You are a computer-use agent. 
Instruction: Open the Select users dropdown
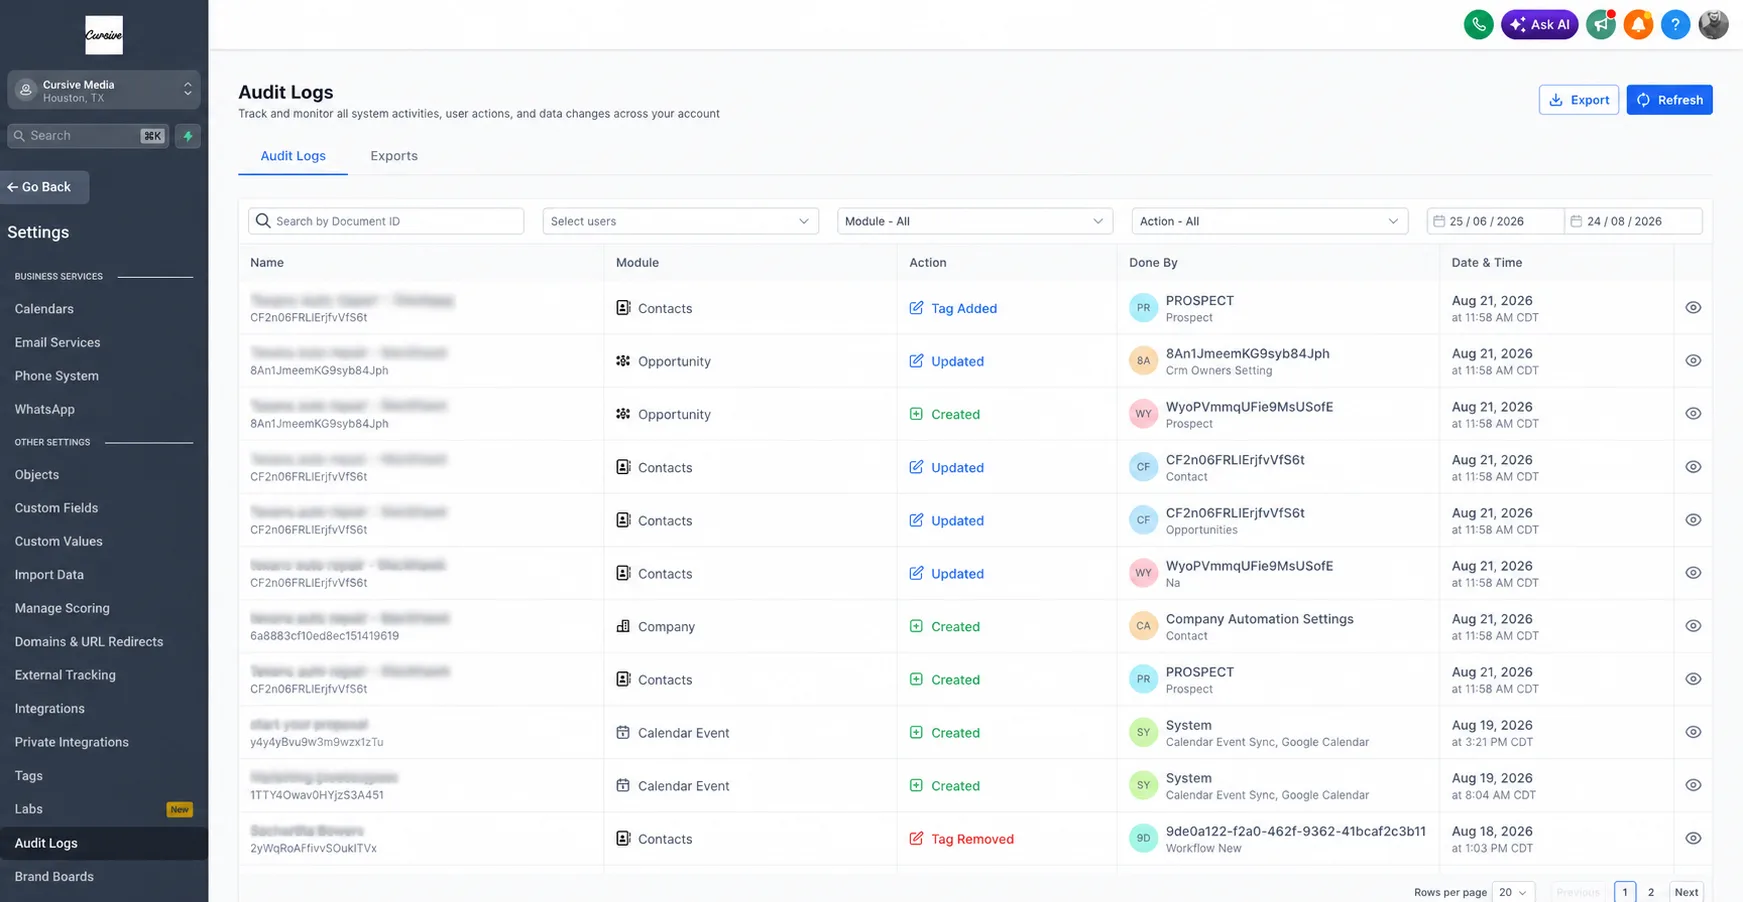click(680, 221)
